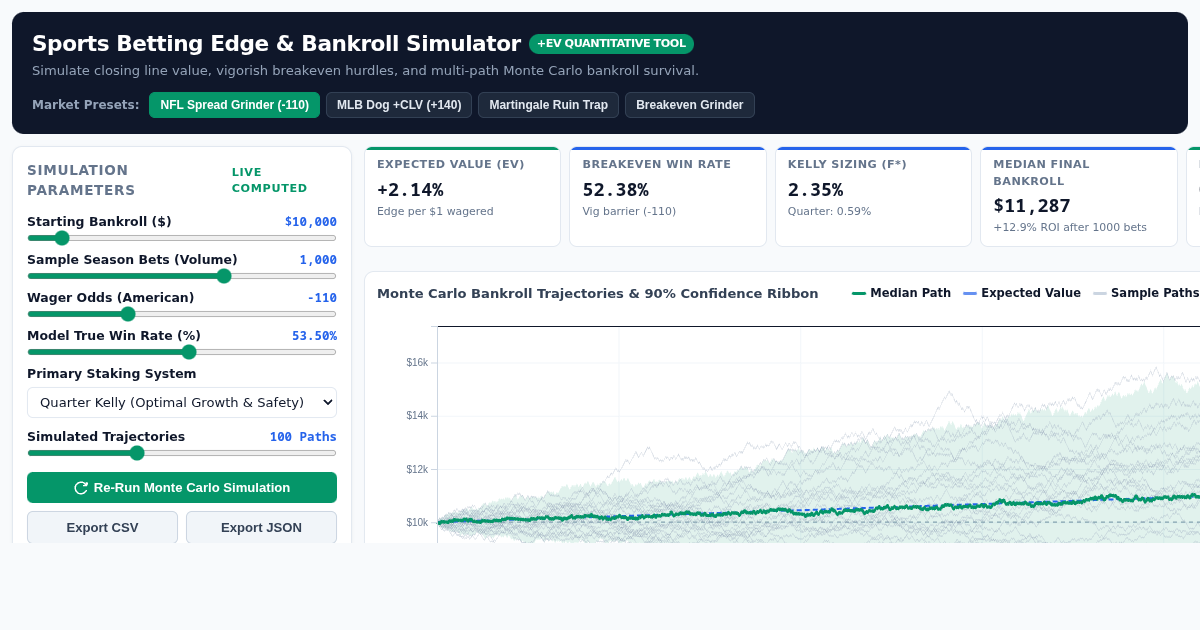Click the $10k axis label on chart
Image resolution: width=1200 pixels, height=630 pixels.
pos(417,522)
